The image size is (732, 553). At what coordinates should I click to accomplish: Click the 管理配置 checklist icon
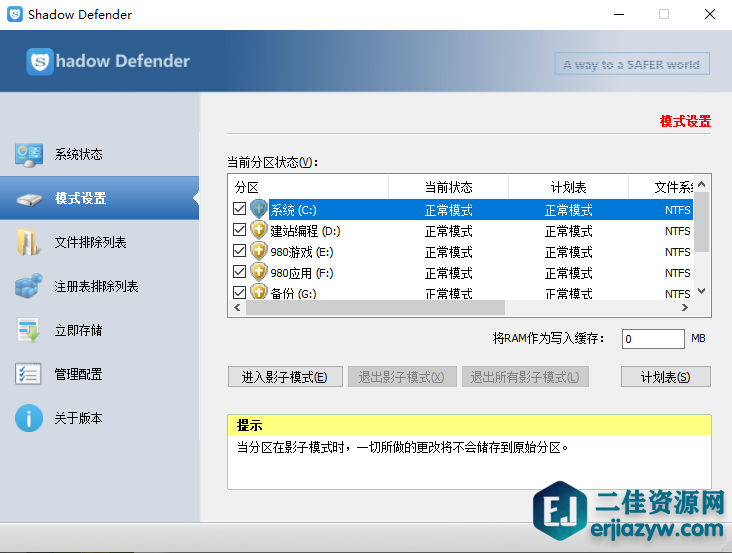[x=28, y=374]
